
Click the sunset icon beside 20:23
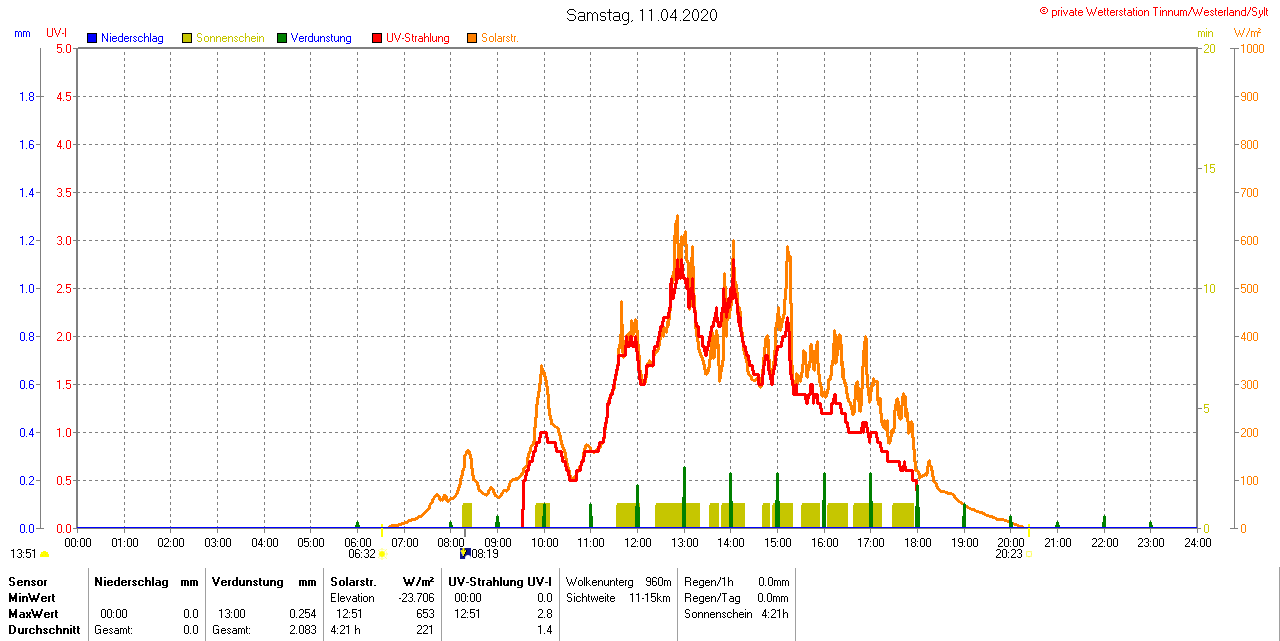pos(1028,554)
